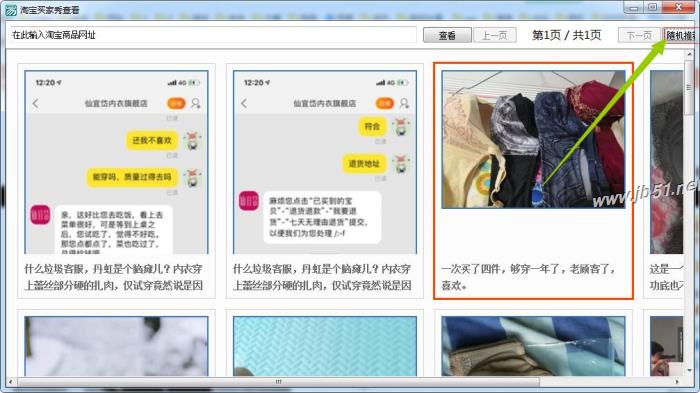Image resolution: width=700 pixels, height=393 pixels.
Task: Maximize the 淘宝买家秀查看 window
Action: coord(653,8)
